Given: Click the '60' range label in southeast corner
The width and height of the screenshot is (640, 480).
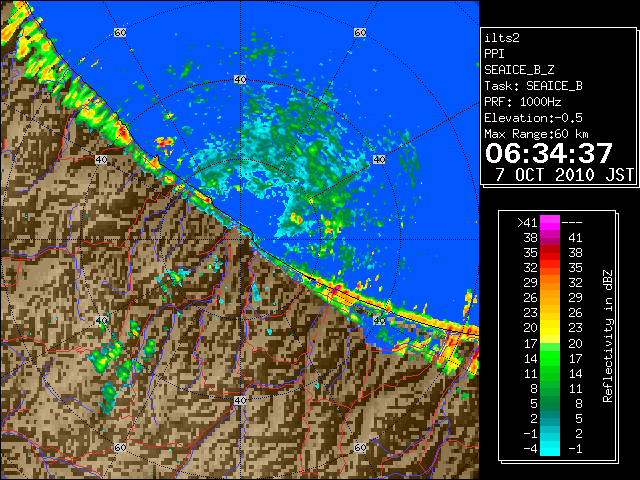Looking at the screenshot, I should [360, 447].
